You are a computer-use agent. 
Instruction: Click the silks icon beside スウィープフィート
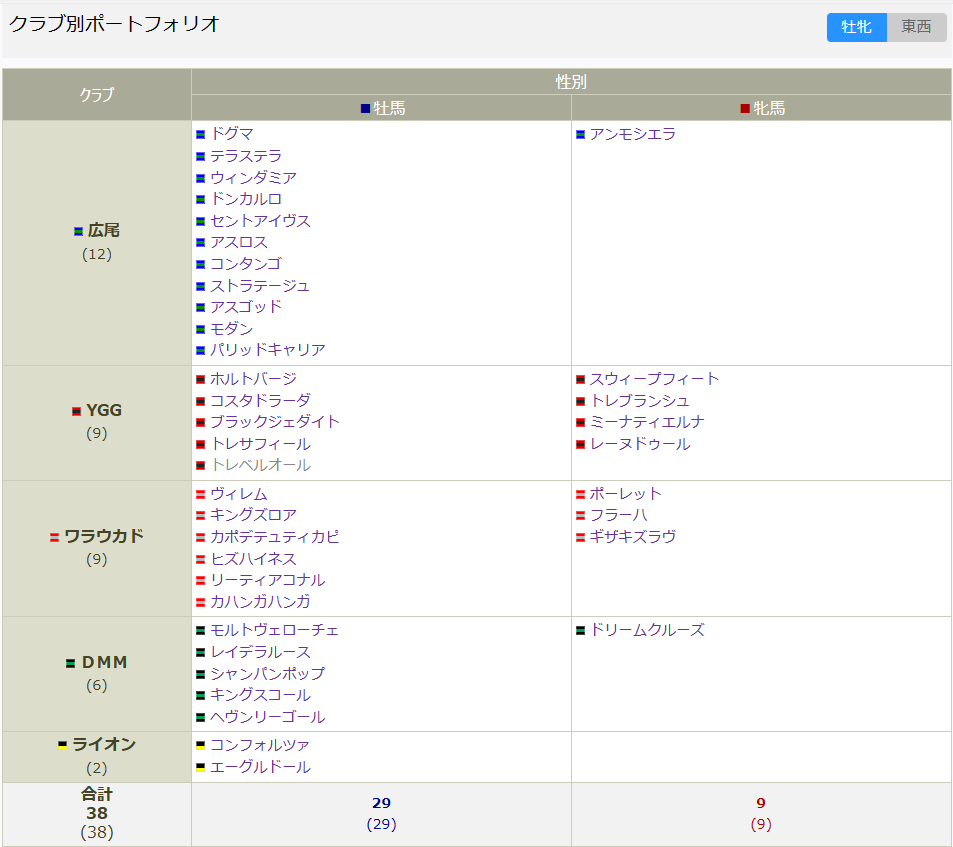tap(580, 380)
